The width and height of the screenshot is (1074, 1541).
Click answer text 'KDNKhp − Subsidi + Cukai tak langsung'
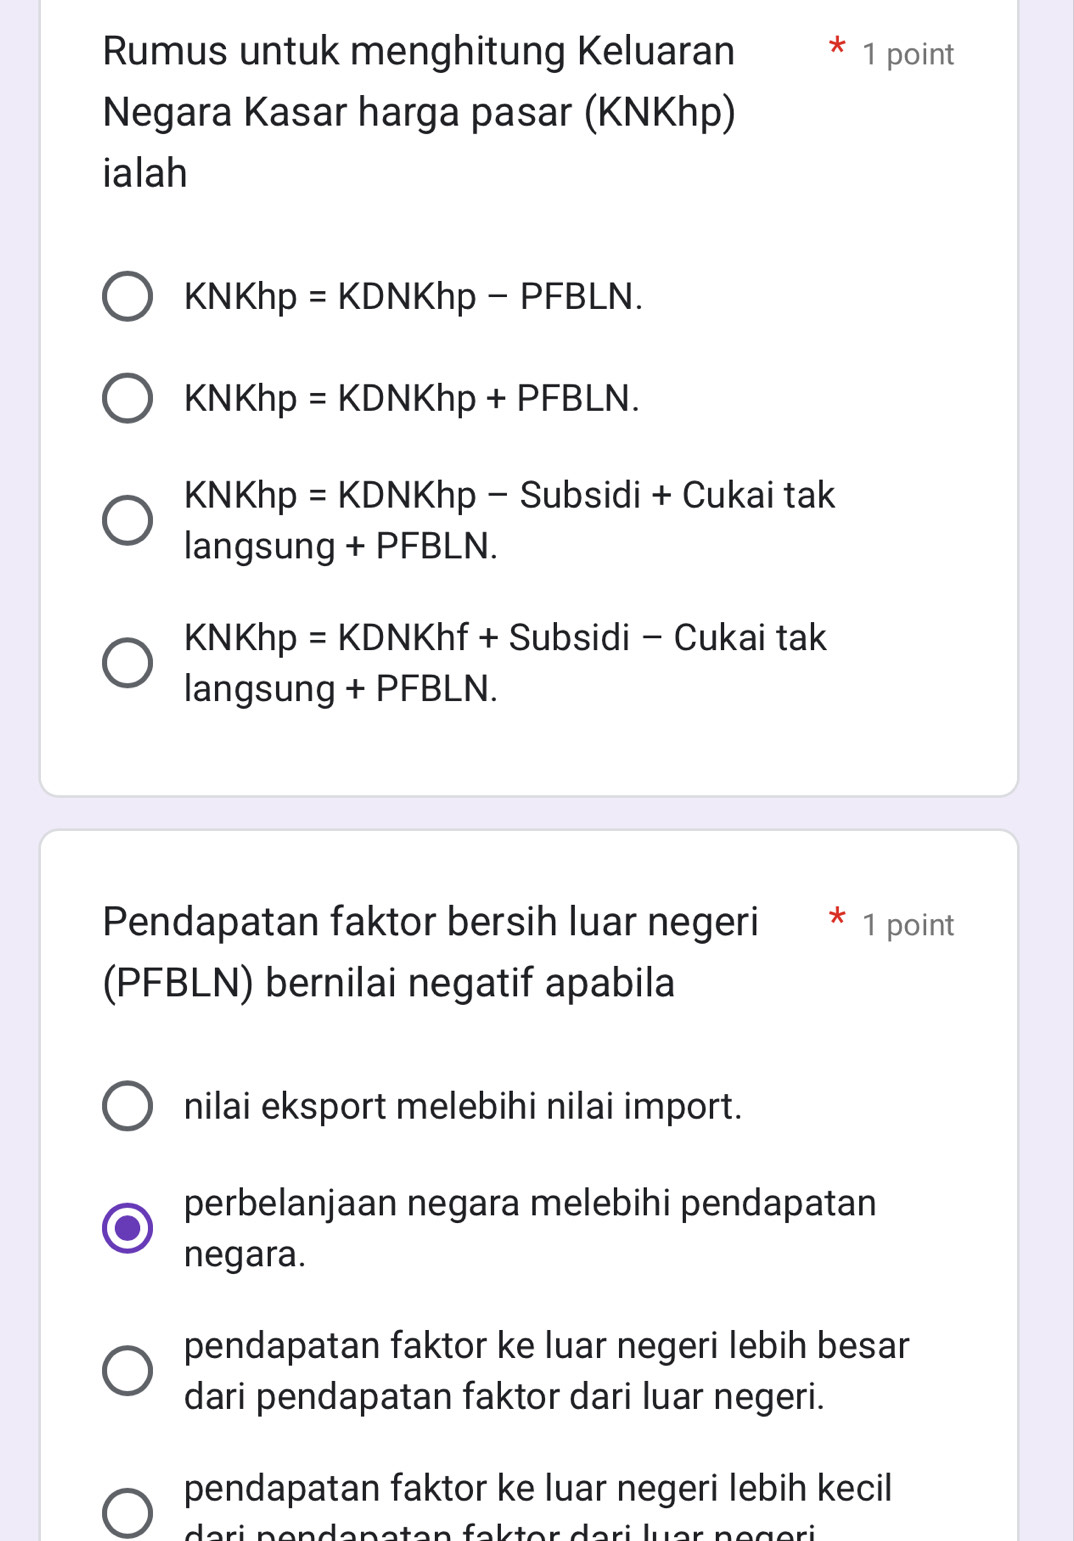tap(509, 520)
